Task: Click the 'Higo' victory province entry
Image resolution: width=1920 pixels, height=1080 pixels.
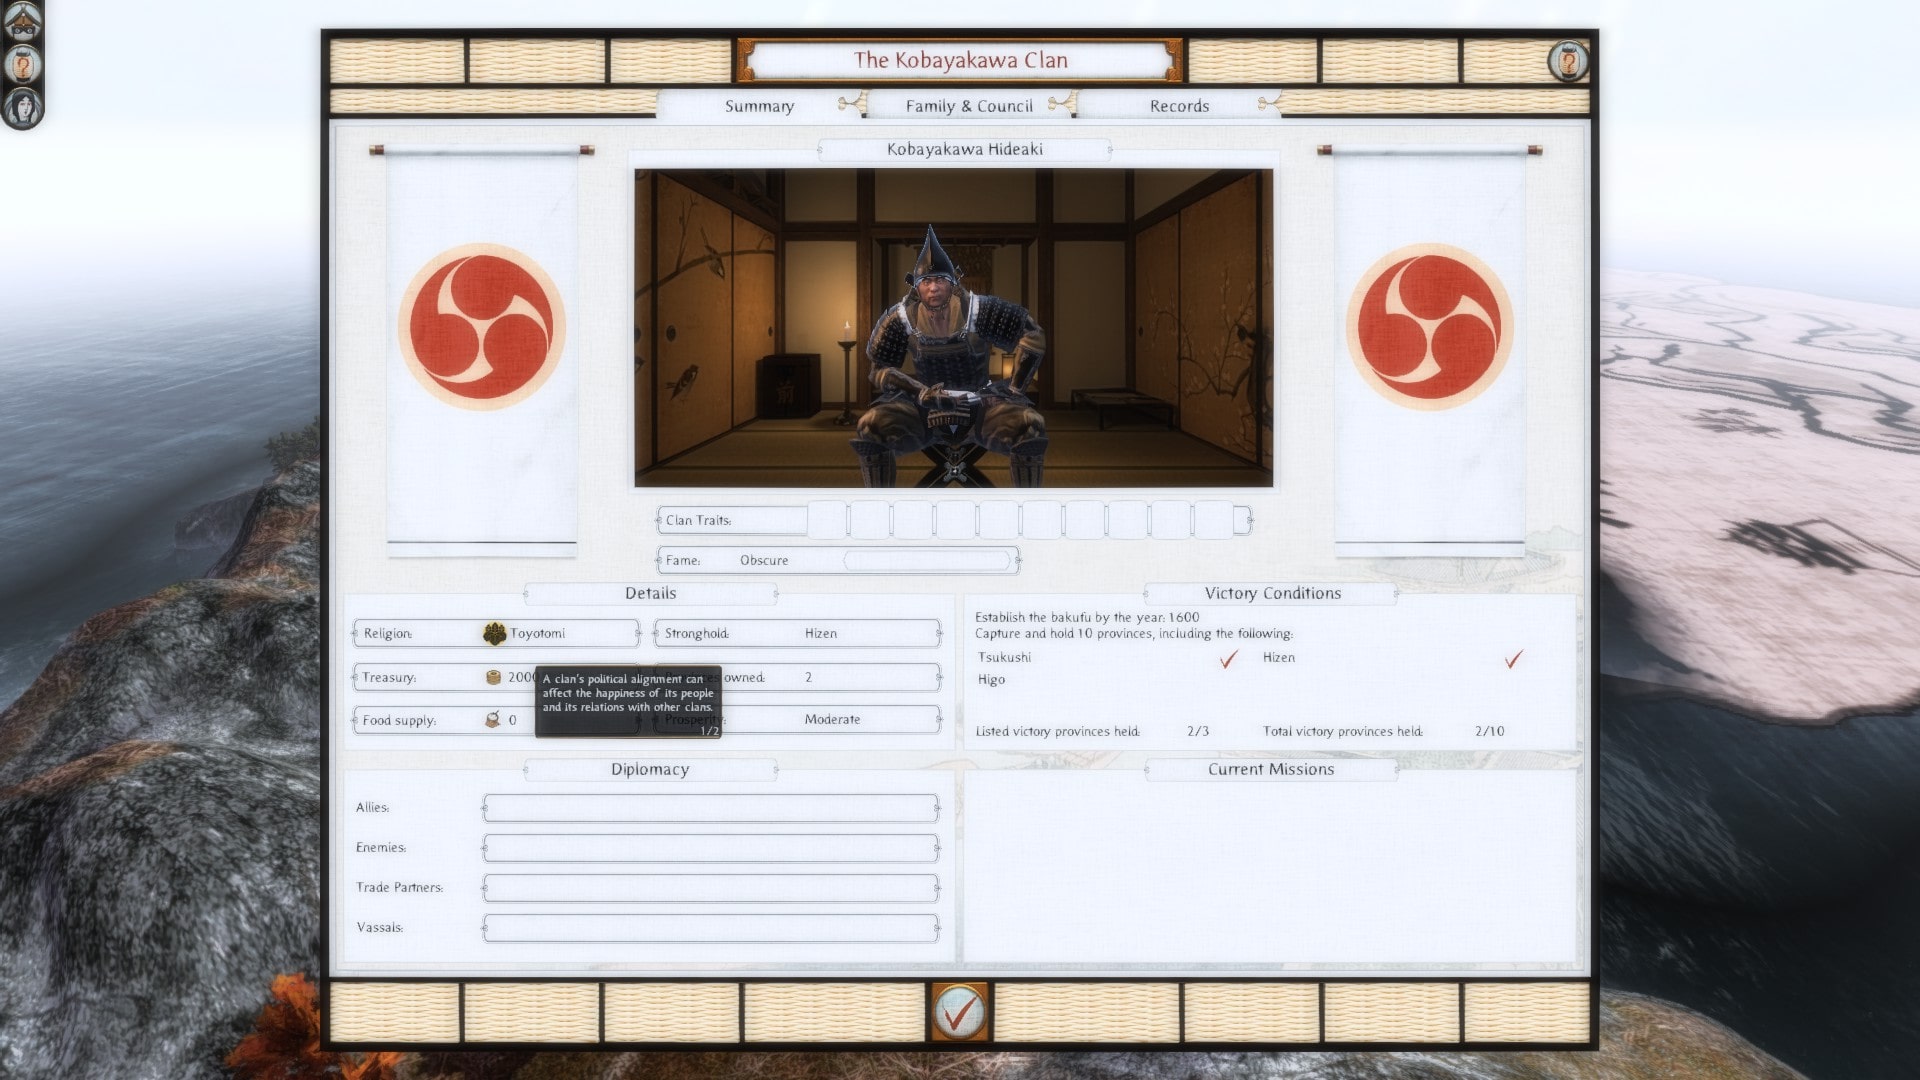Action: pos(991,679)
